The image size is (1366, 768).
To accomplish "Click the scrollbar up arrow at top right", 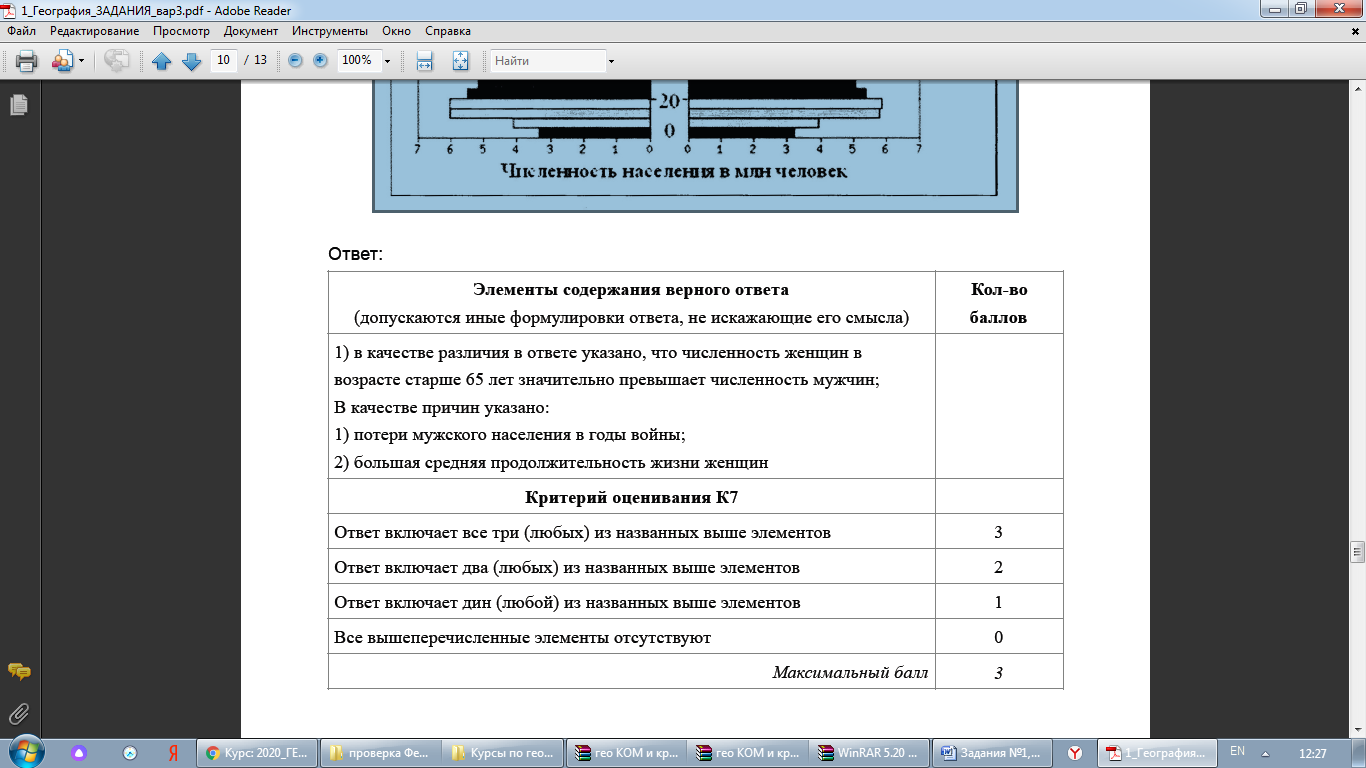I will 1357,87.
